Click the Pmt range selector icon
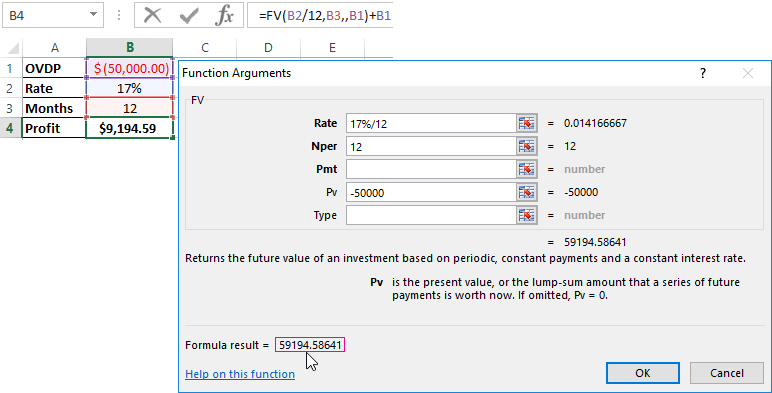The image size is (772, 393). point(526,169)
